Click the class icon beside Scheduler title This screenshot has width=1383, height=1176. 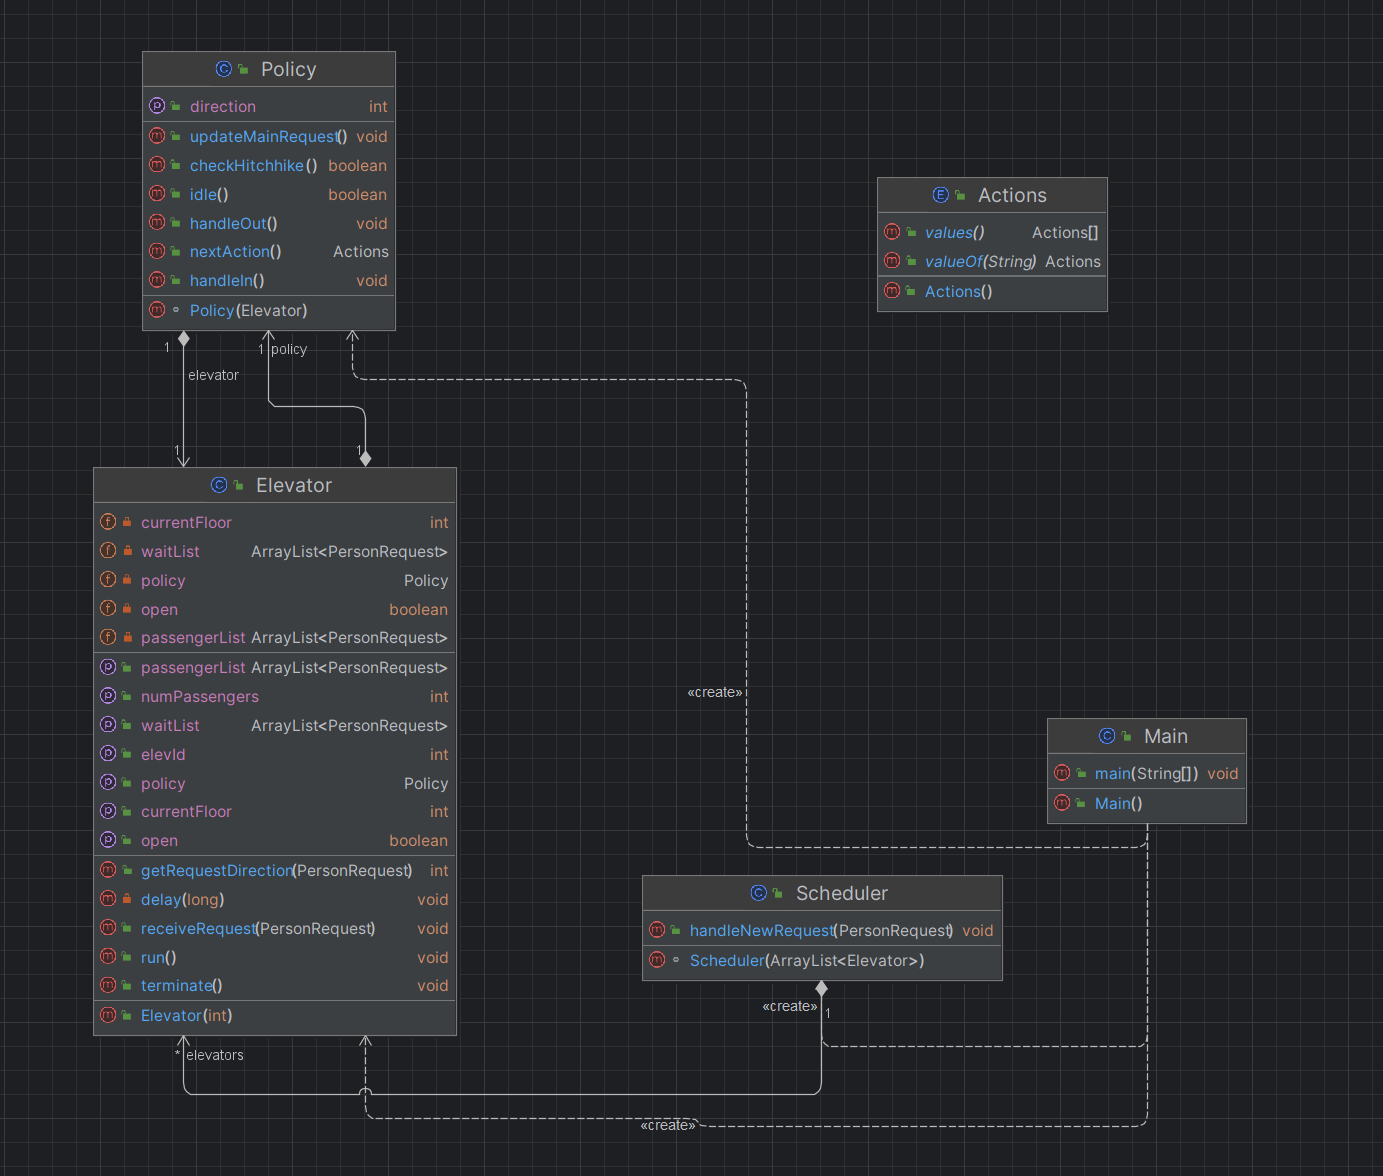(759, 893)
